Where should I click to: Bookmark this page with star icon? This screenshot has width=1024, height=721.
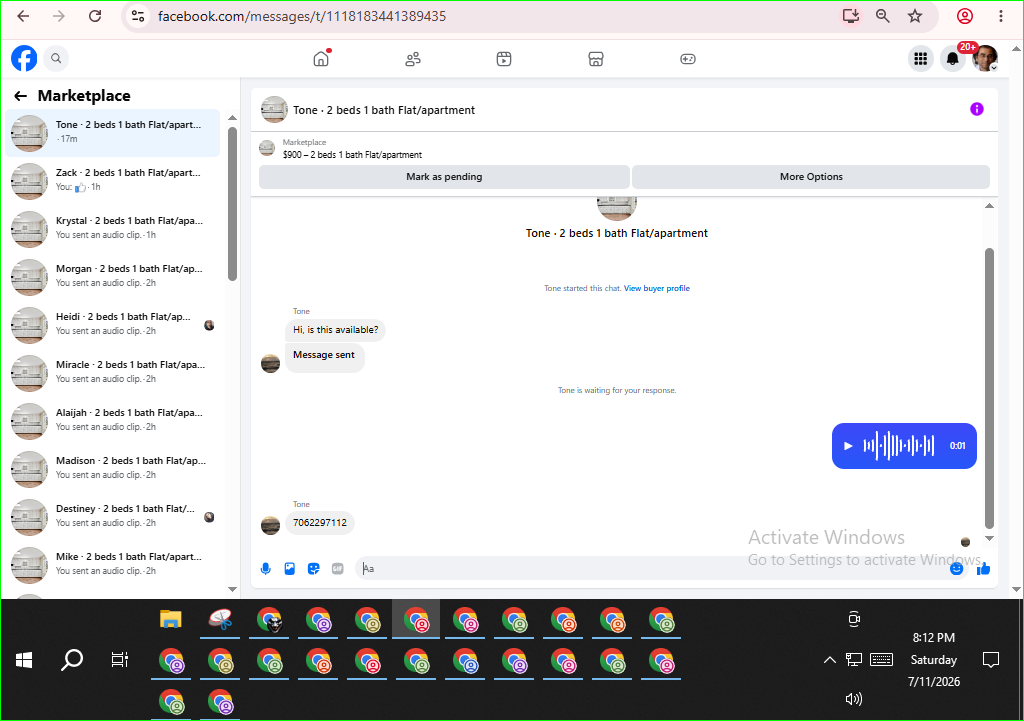pyautogui.click(x=915, y=16)
